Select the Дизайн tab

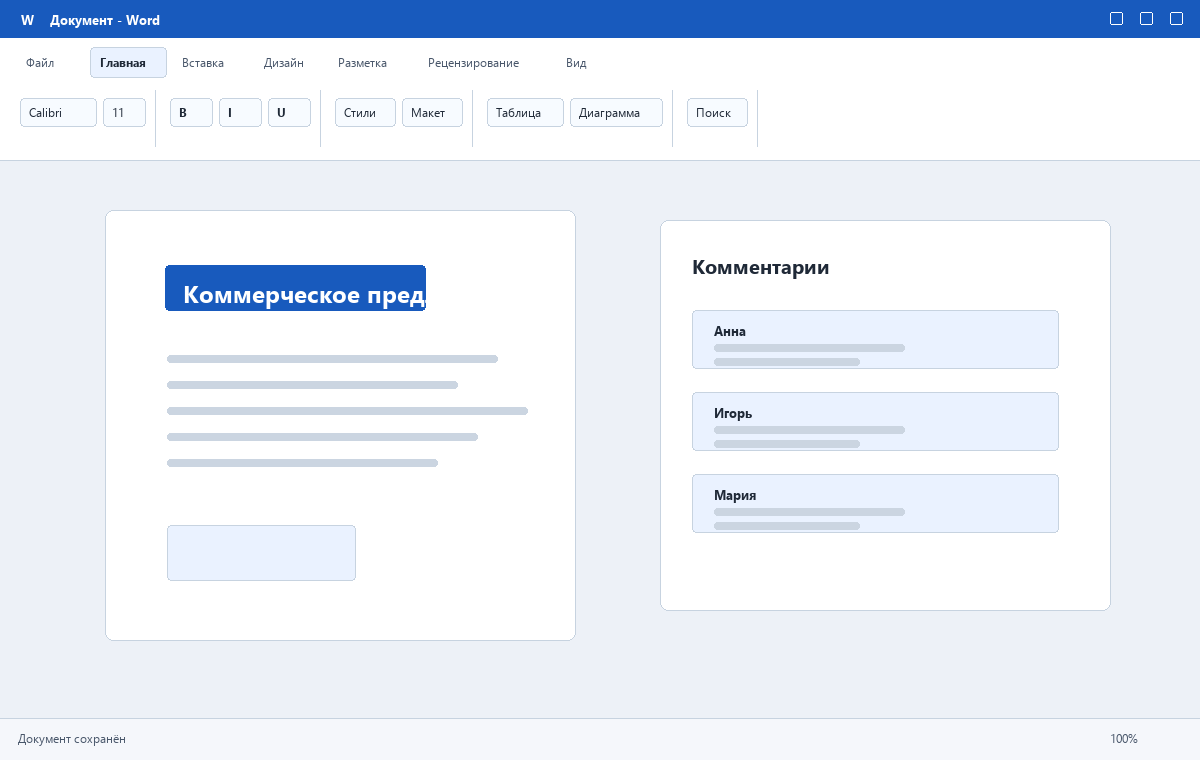tap(284, 63)
